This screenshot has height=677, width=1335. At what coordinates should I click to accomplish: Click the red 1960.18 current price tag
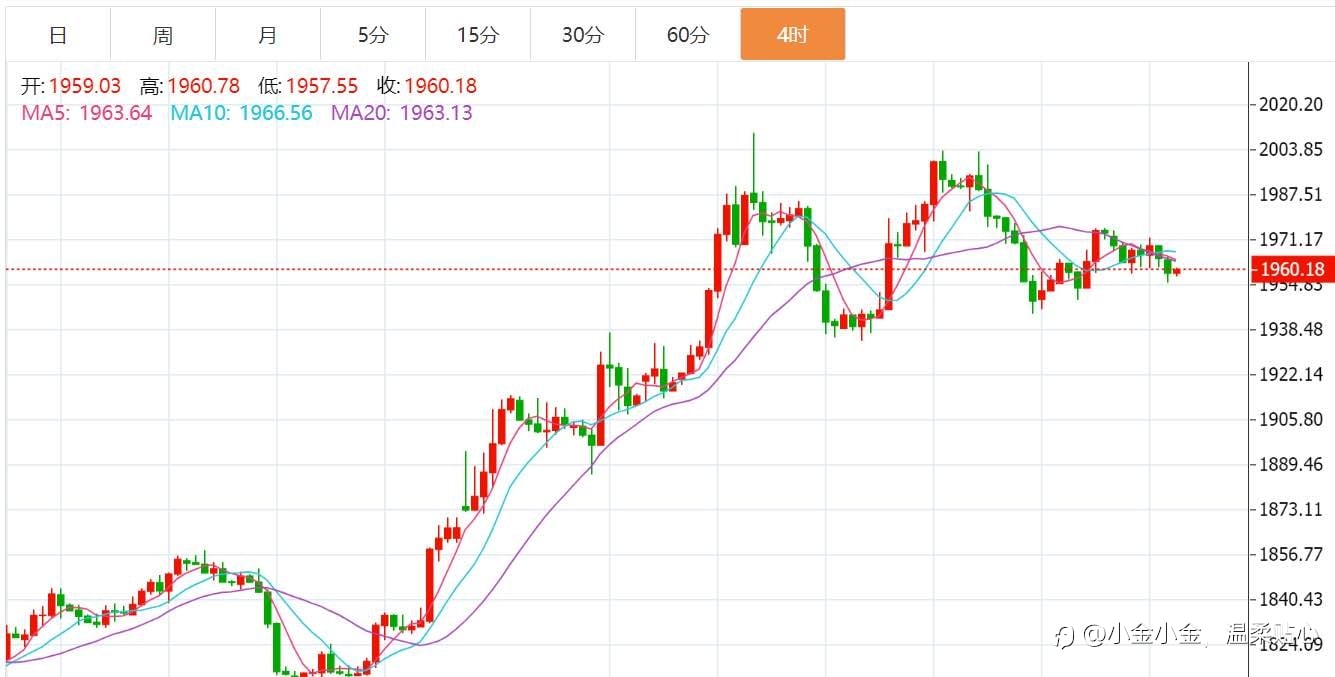pos(1292,269)
